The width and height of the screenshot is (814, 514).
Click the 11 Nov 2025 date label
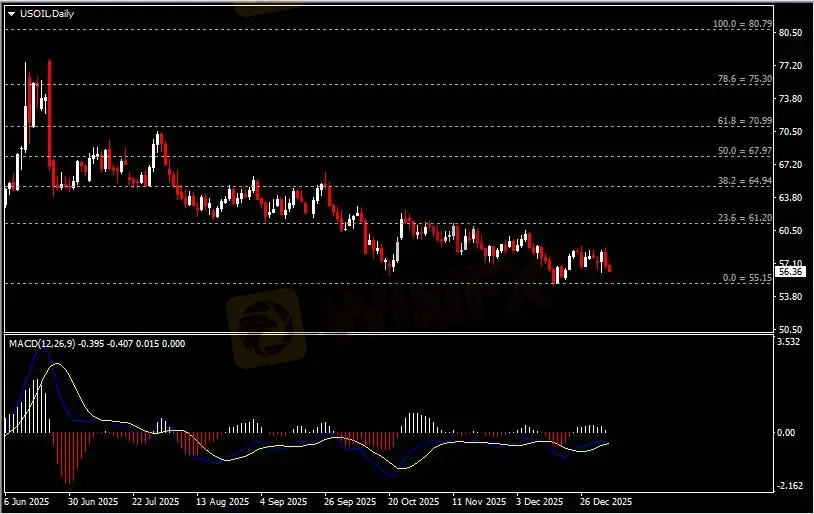(x=479, y=502)
